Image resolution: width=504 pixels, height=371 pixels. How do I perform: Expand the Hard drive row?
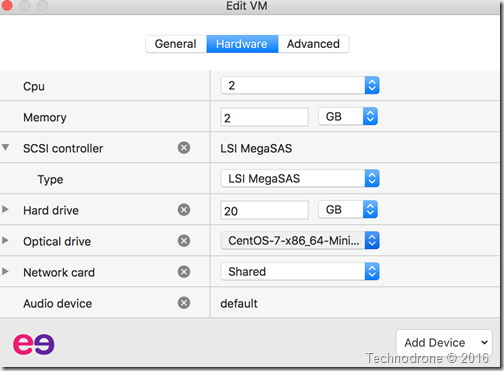pos(5,209)
